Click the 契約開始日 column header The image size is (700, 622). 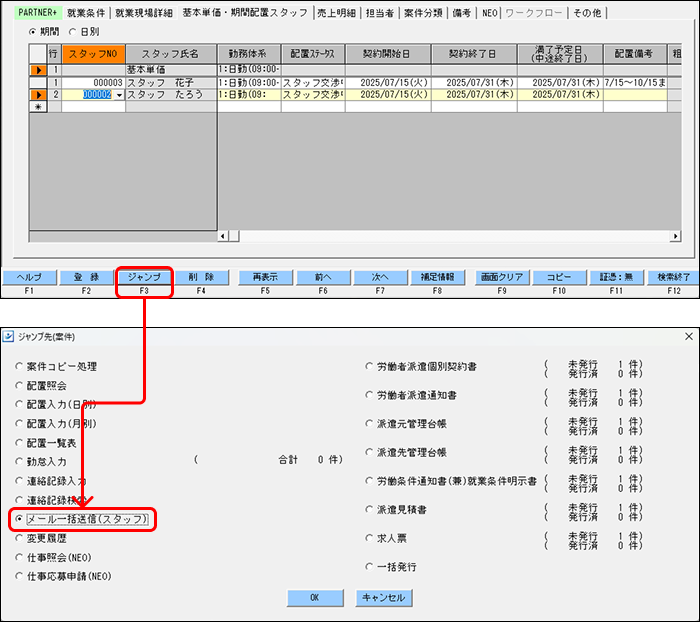click(388, 54)
